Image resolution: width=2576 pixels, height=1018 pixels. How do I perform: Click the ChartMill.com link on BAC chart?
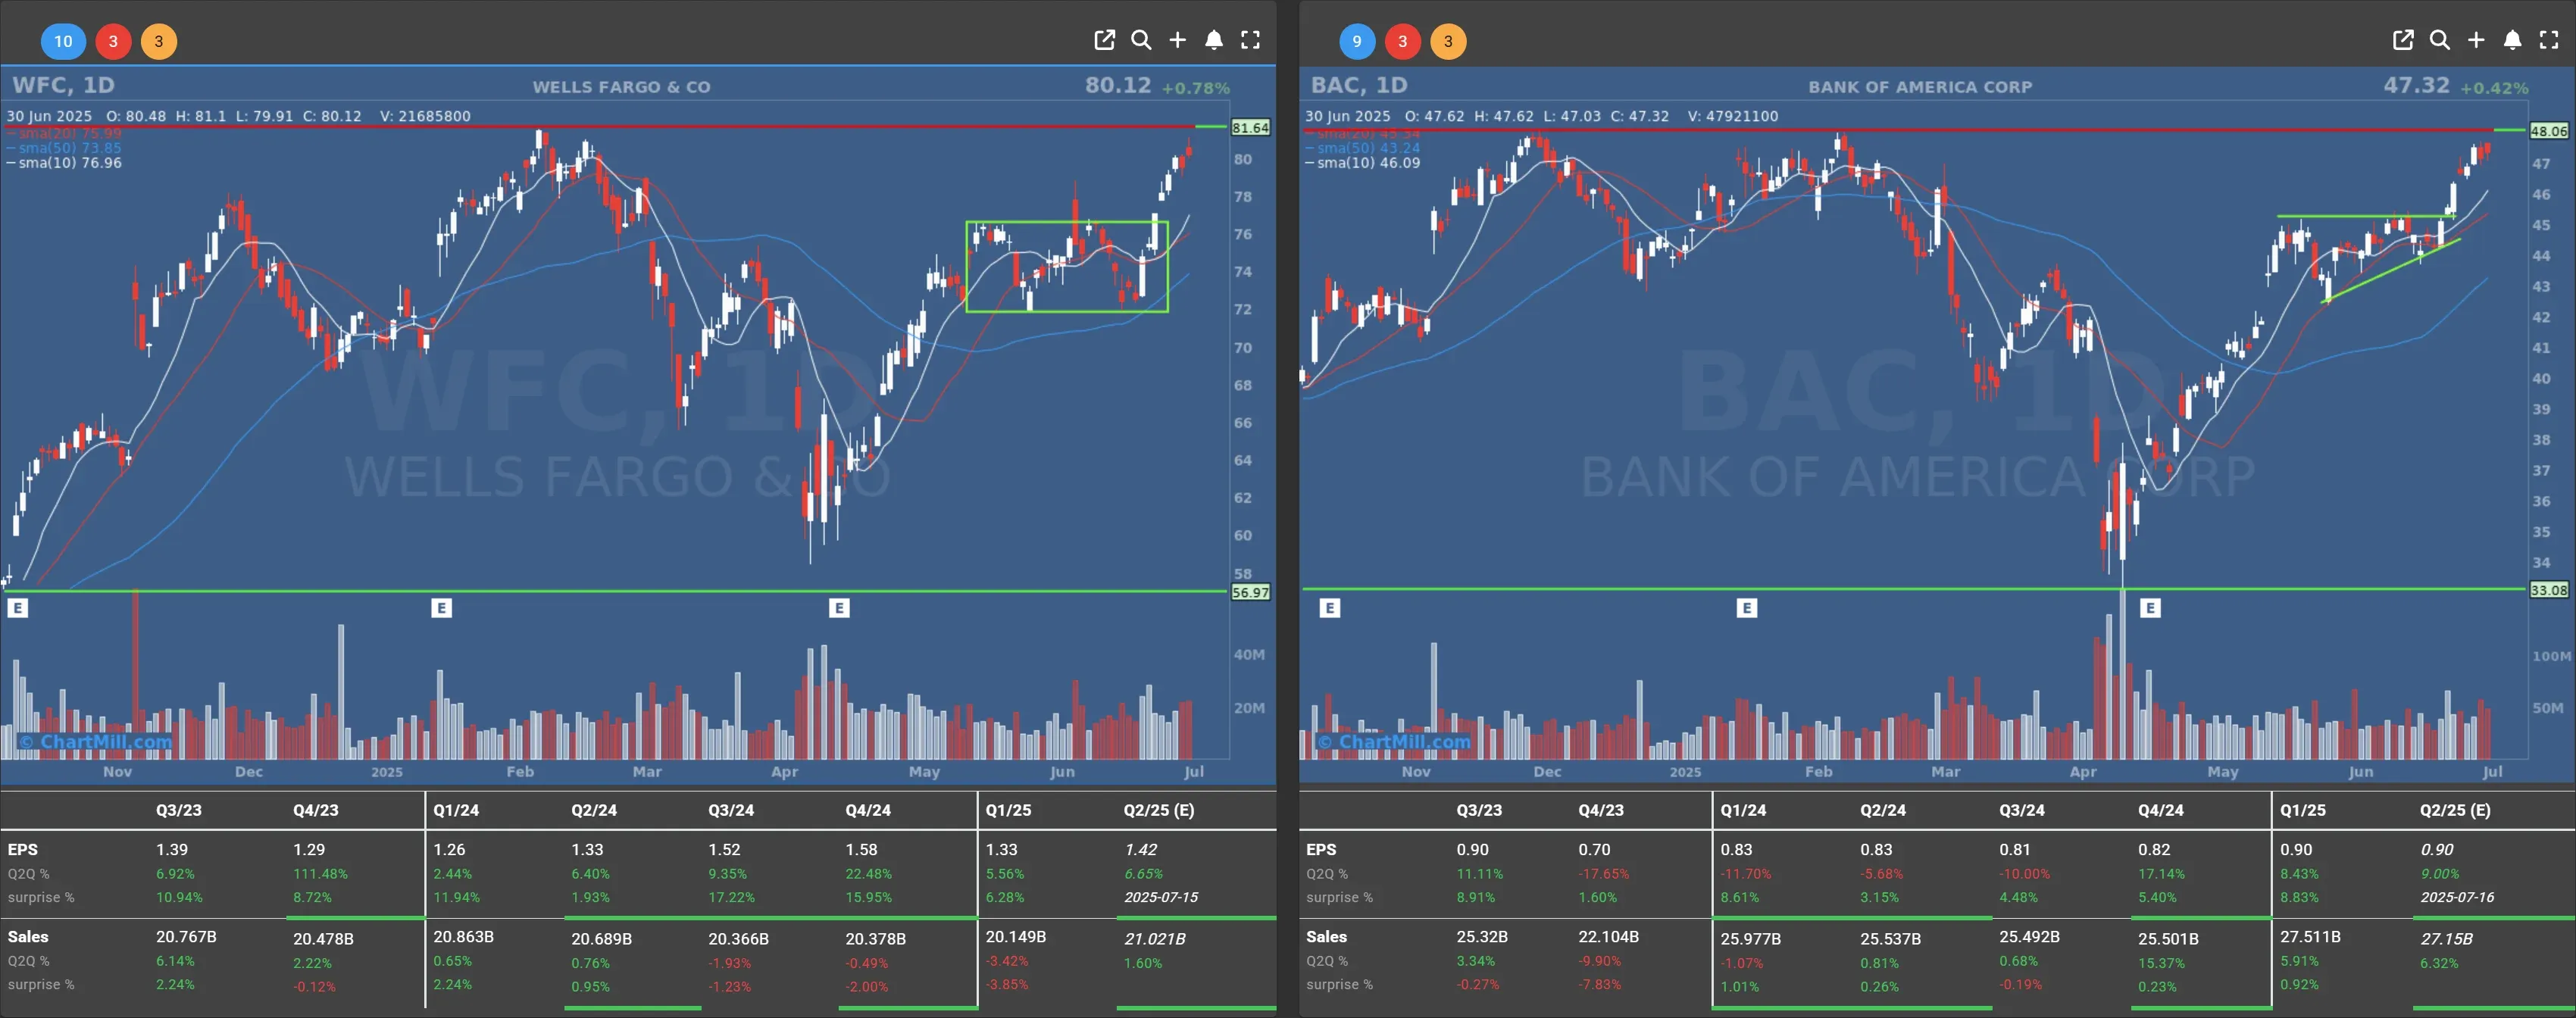[1394, 742]
